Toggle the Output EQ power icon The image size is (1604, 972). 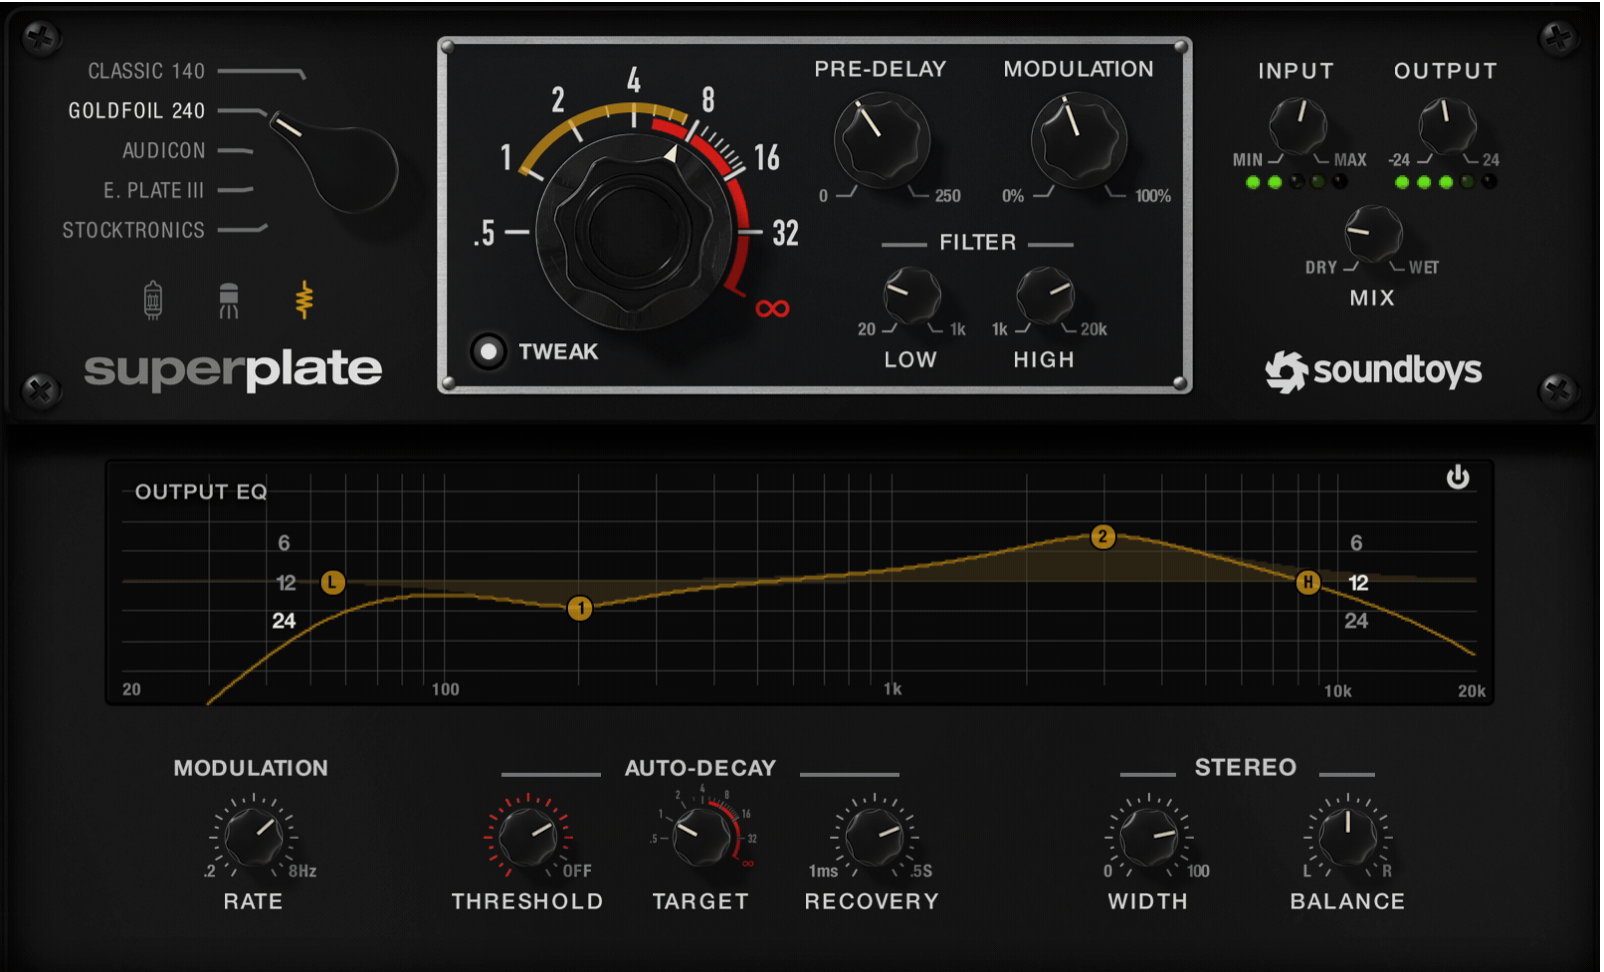coord(1458,477)
